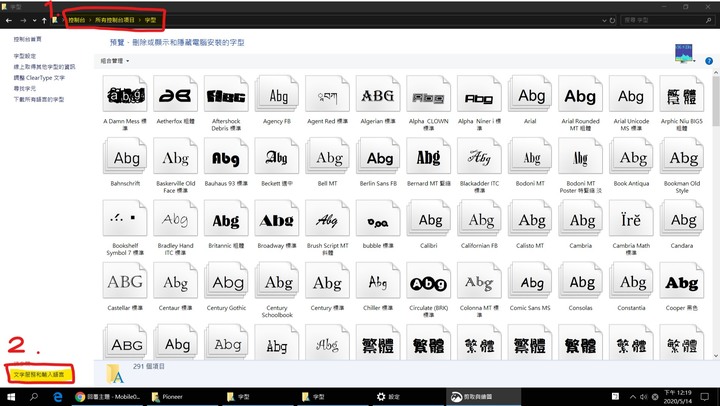Image resolution: width=720 pixels, height=406 pixels.
Task: Open the action center notifications icon
Action: (x=705, y=397)
